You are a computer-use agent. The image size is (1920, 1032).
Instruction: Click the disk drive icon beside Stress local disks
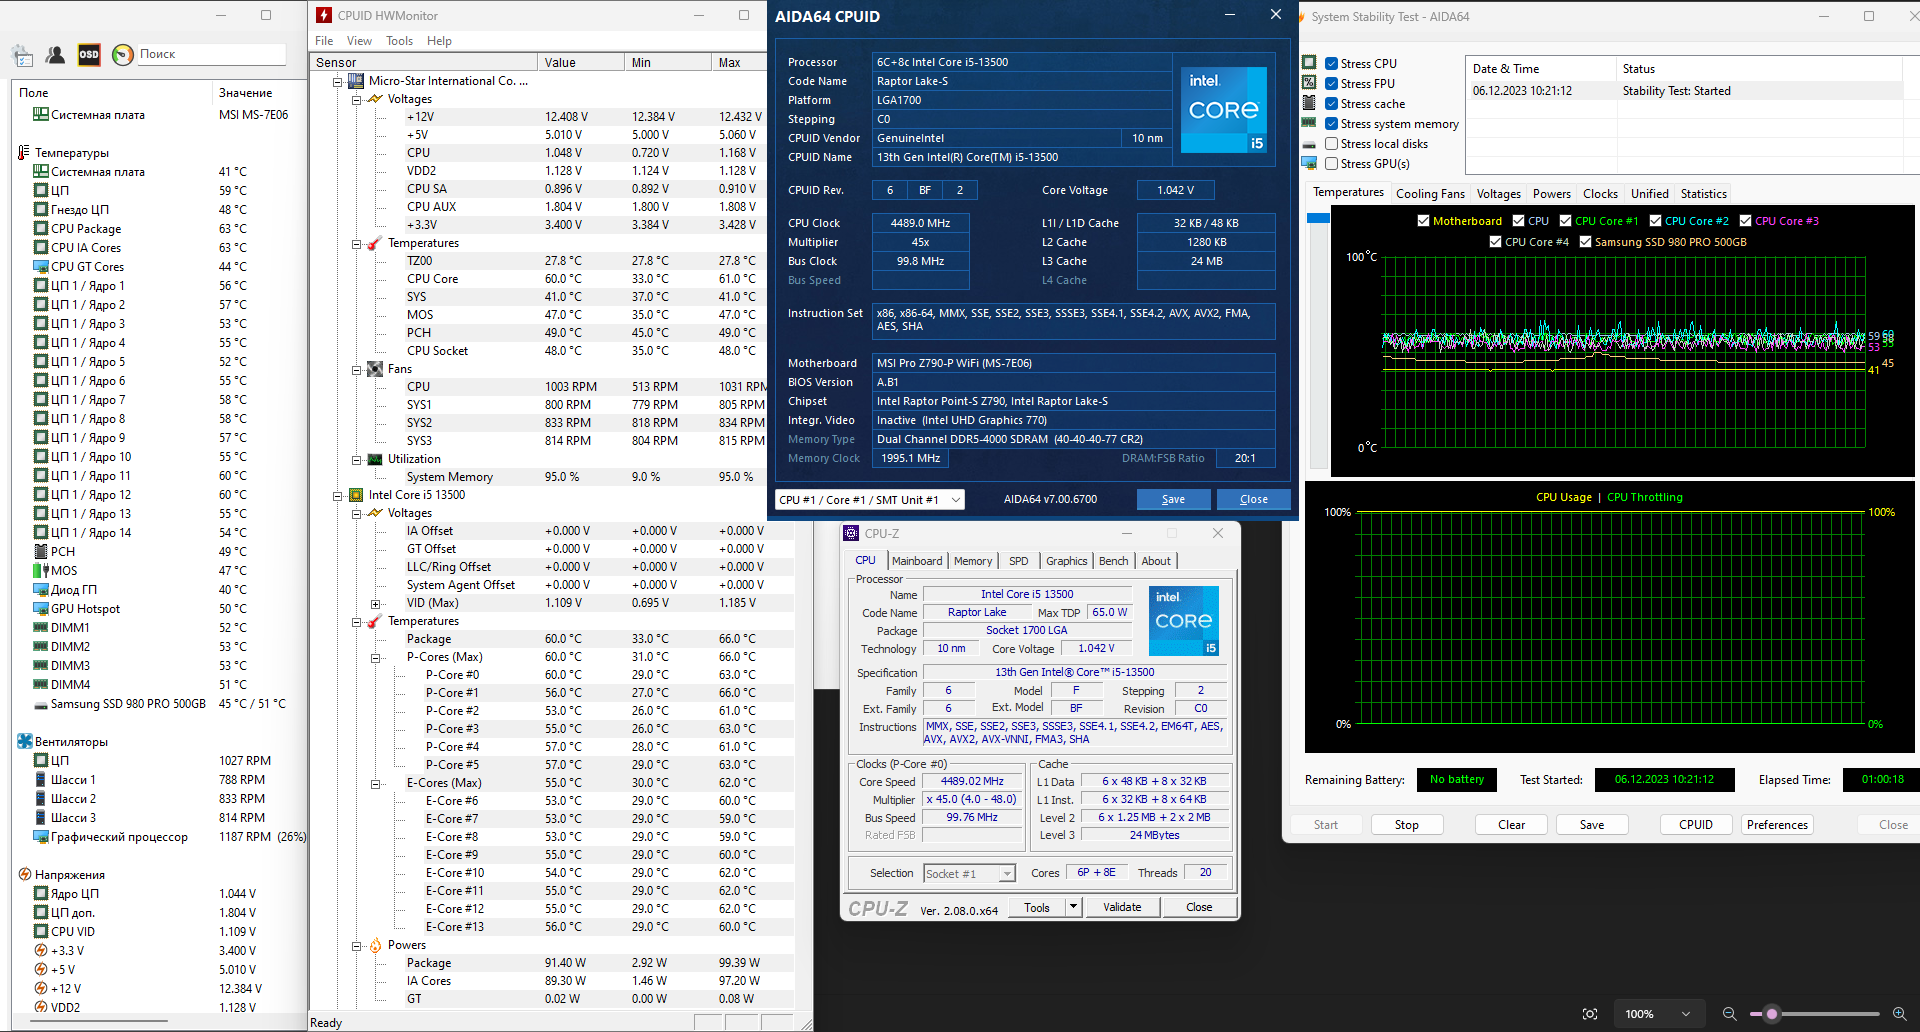[x=1309, y=144]
